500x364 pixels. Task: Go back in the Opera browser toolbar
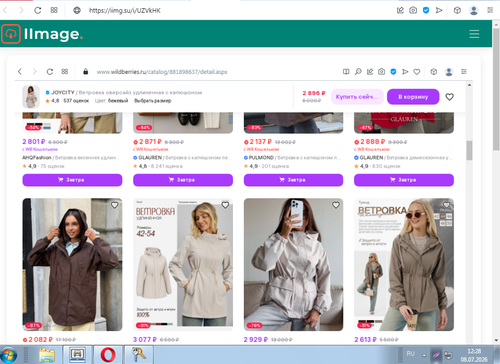[5, 10]
